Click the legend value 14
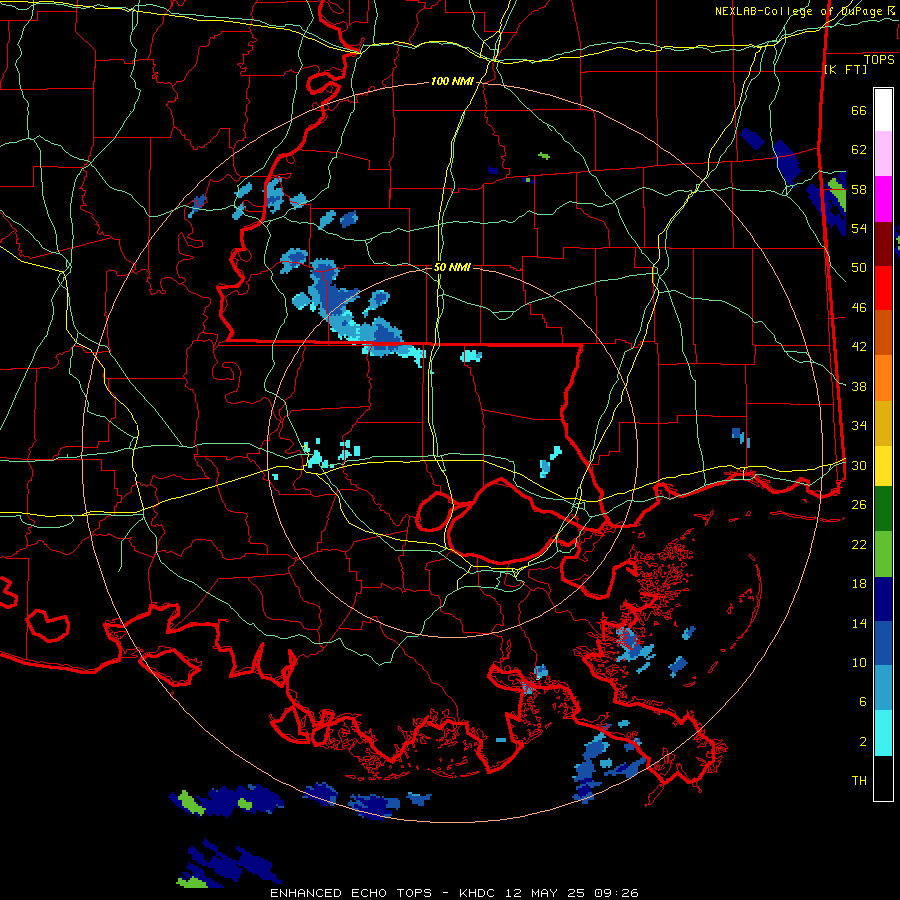900x900 pixels. (859, 623)
